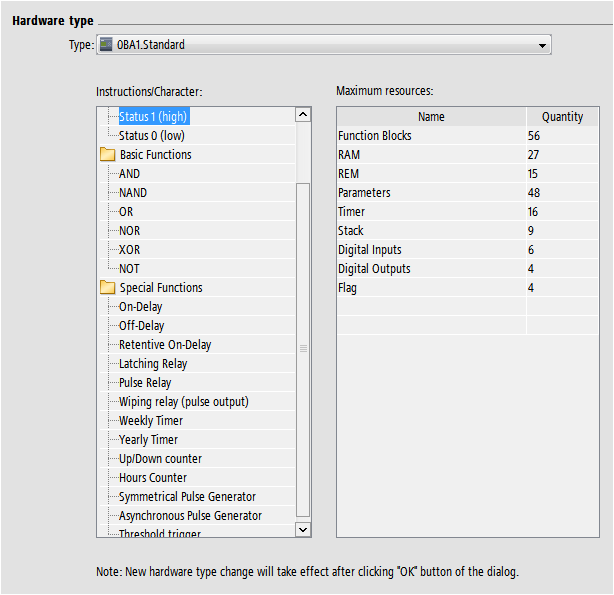Viewport: 614px width, 595px height.
Task: Click the 0BA1.Standard device icon
Action: click(107, 45)
